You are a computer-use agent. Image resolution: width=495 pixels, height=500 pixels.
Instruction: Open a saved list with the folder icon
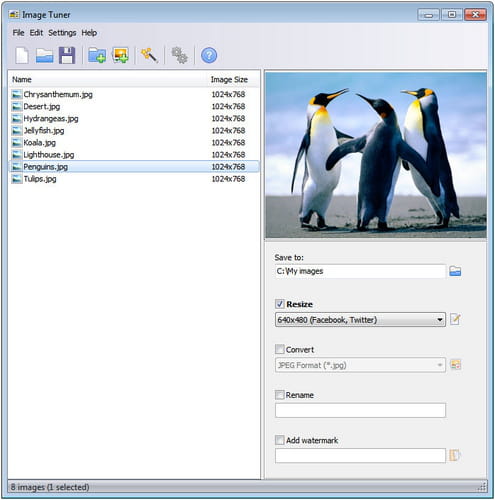(x=45, y=55)
